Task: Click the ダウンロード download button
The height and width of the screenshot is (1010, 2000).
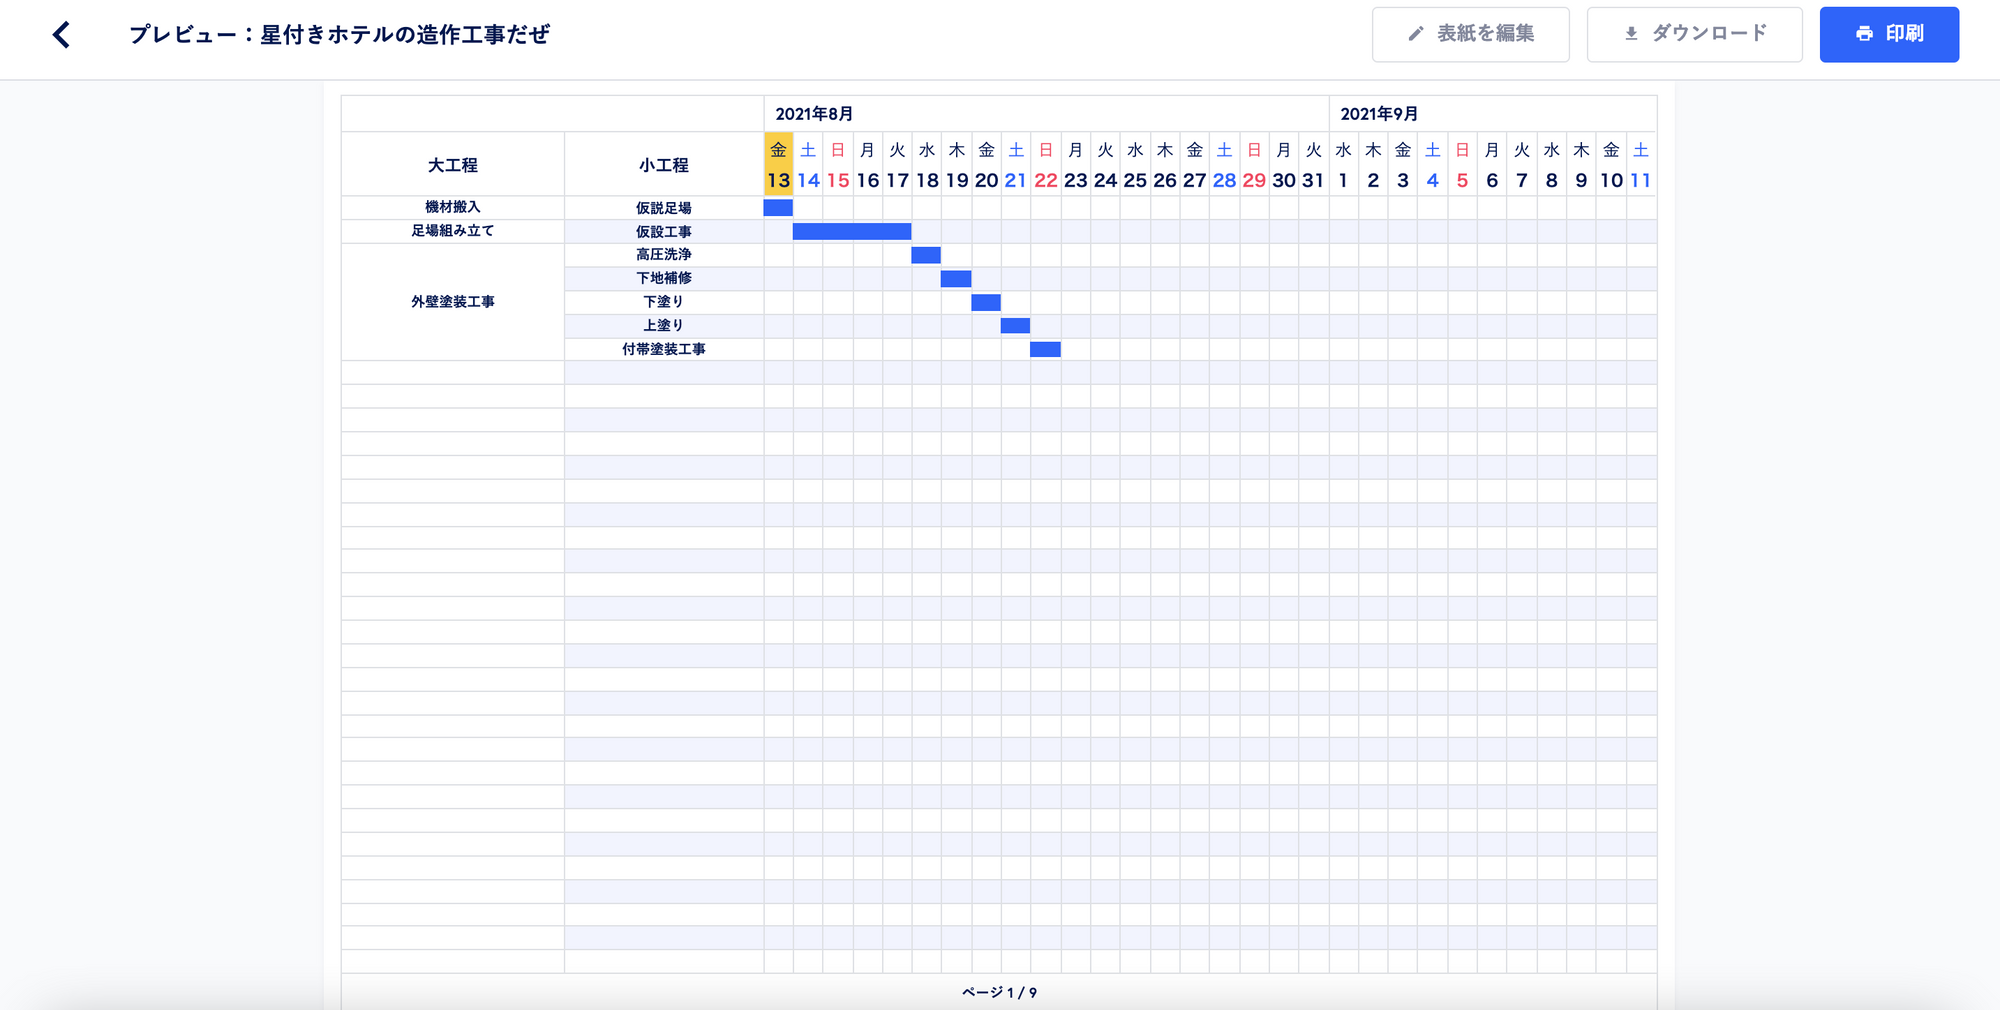Action: [x=1695, y=34]
